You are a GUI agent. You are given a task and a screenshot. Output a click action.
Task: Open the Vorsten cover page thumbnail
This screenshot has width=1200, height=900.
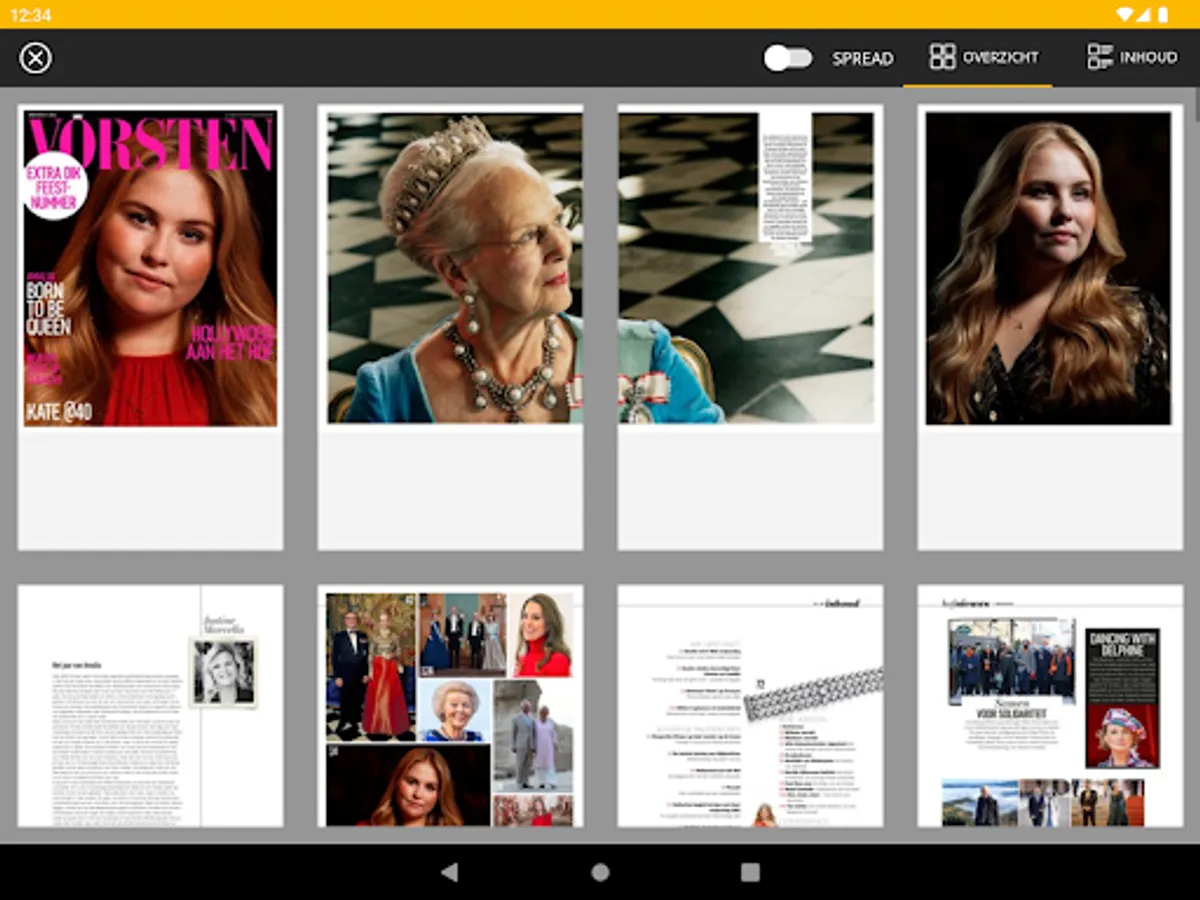point(150,327)
